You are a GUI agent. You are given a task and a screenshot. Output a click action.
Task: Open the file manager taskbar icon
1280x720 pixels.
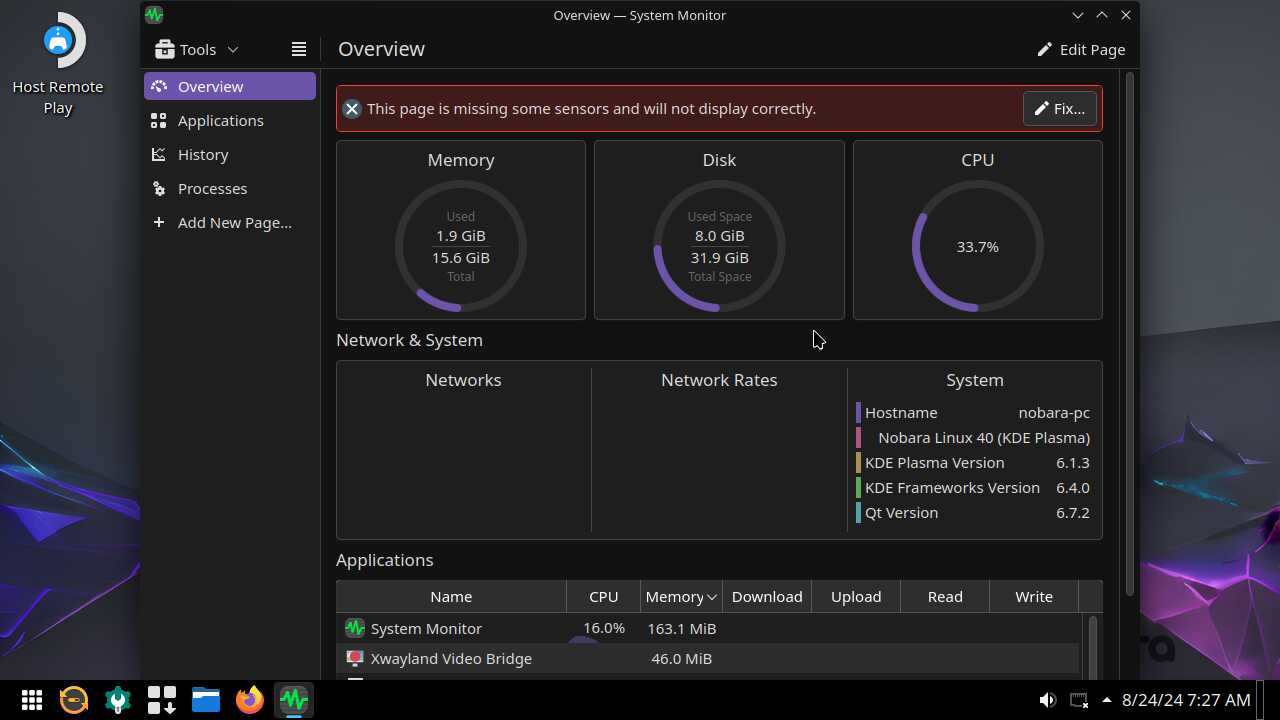[206, 700]
